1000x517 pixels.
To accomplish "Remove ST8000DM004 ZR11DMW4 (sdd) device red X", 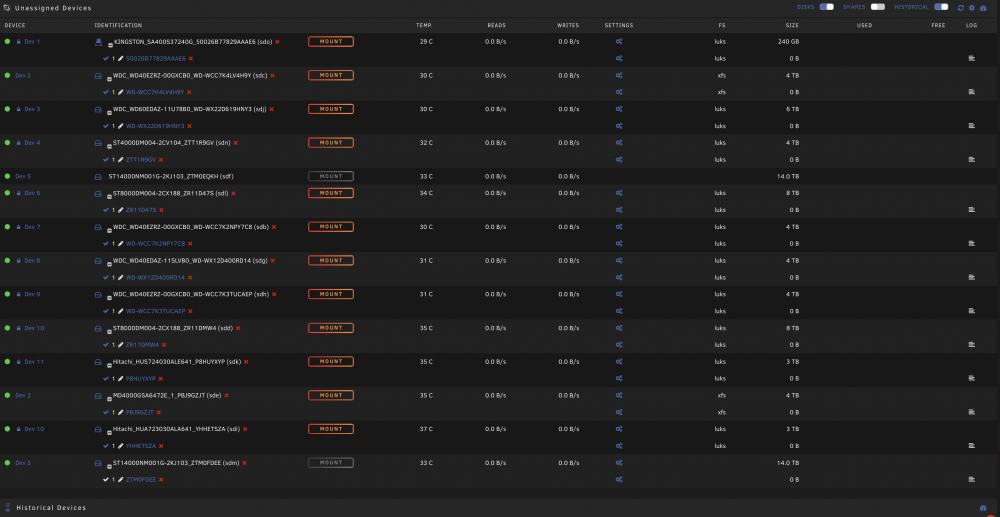I will coord(238,328).
